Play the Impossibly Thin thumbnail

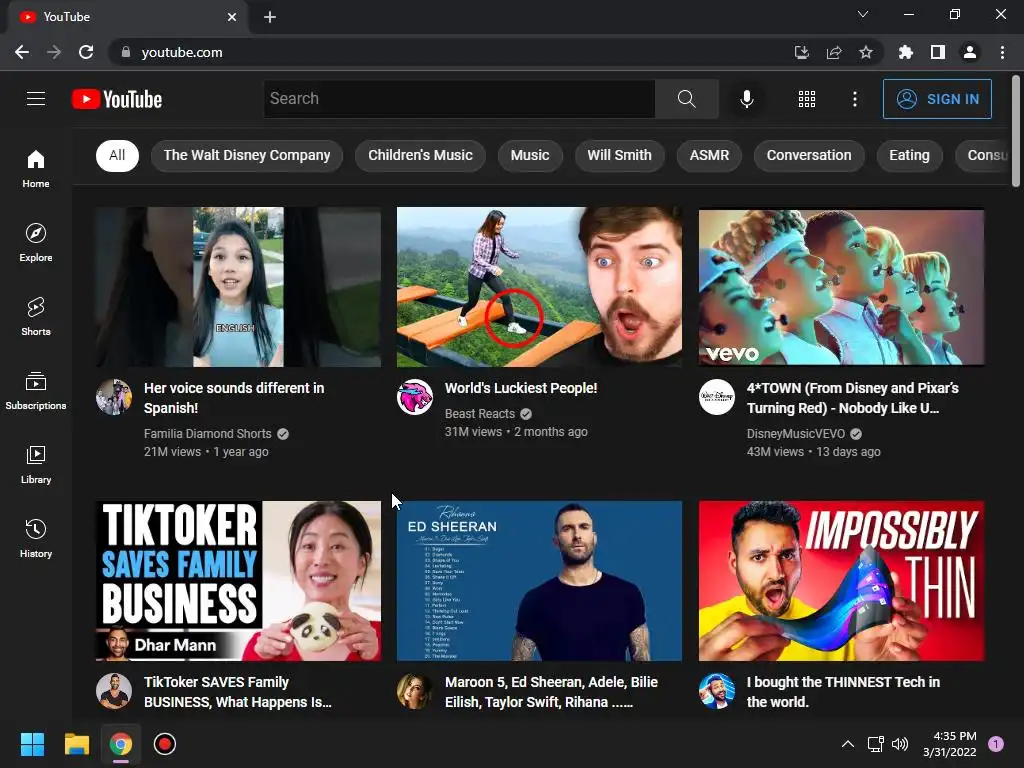point(841,581)
